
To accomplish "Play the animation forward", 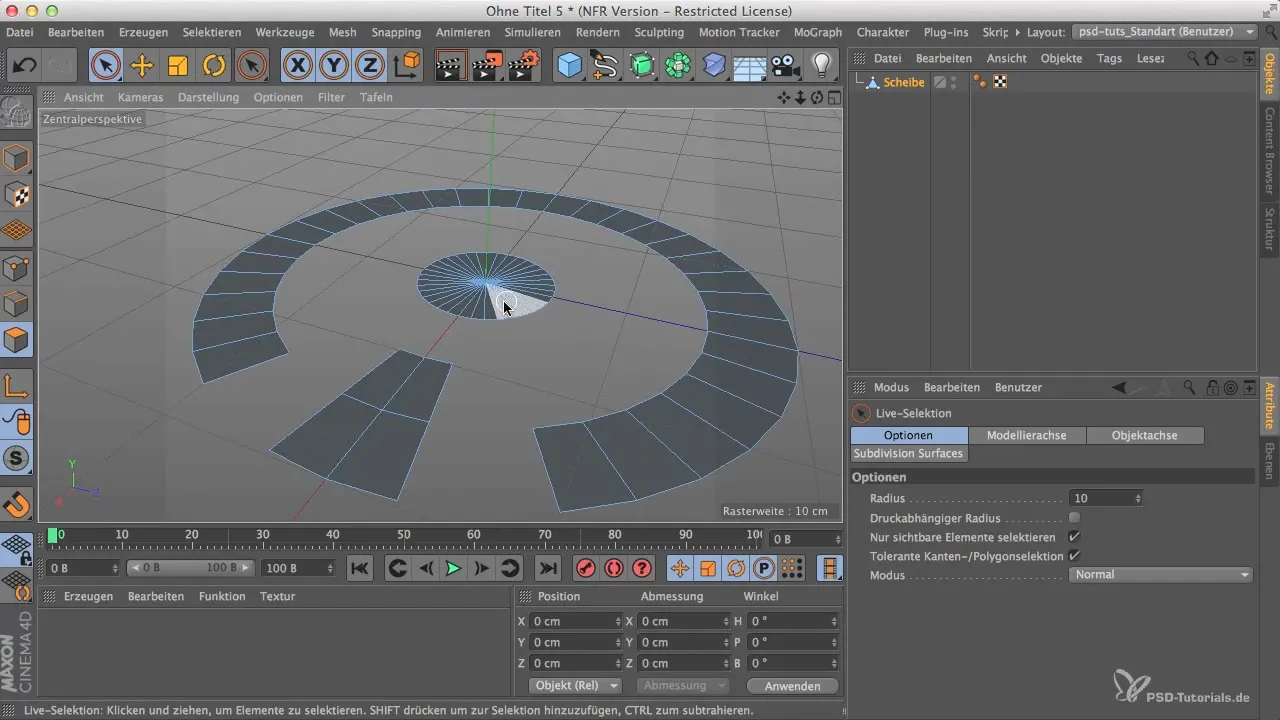I will [x=453, y=568].
